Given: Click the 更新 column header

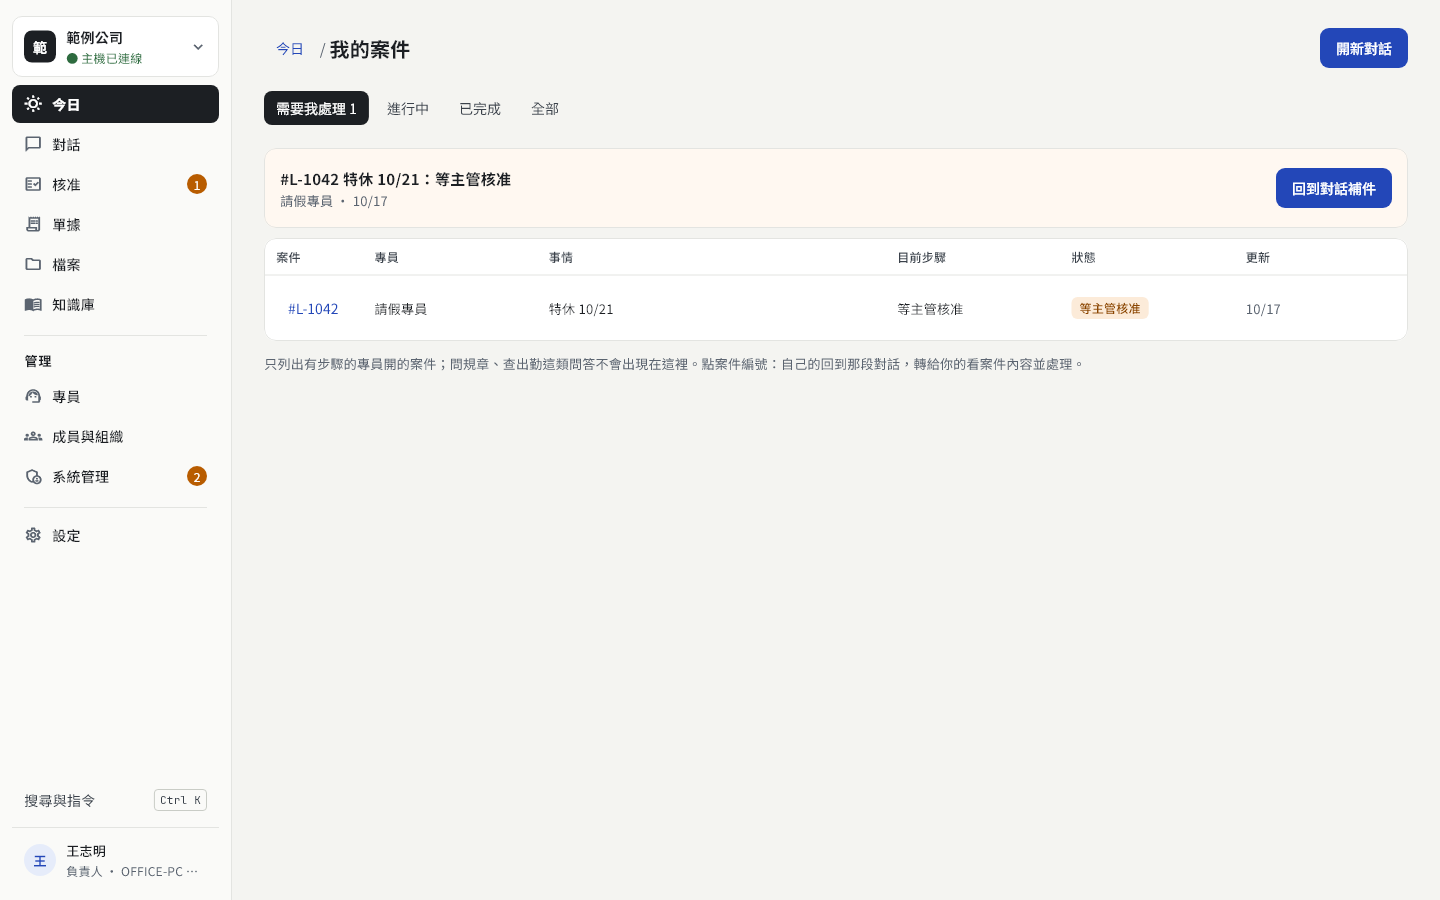Looking at the screenshot, I should (x=1258, y=257).
